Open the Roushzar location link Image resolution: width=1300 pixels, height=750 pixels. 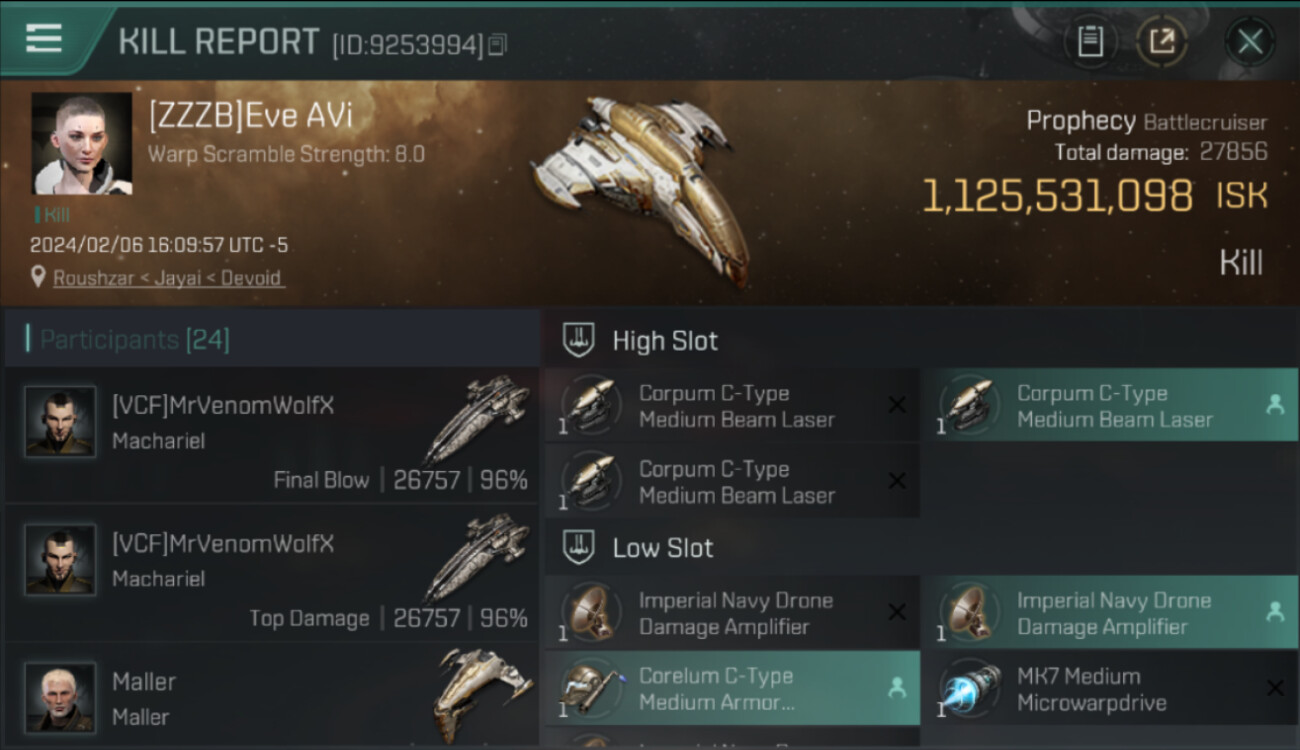[168, 278]
